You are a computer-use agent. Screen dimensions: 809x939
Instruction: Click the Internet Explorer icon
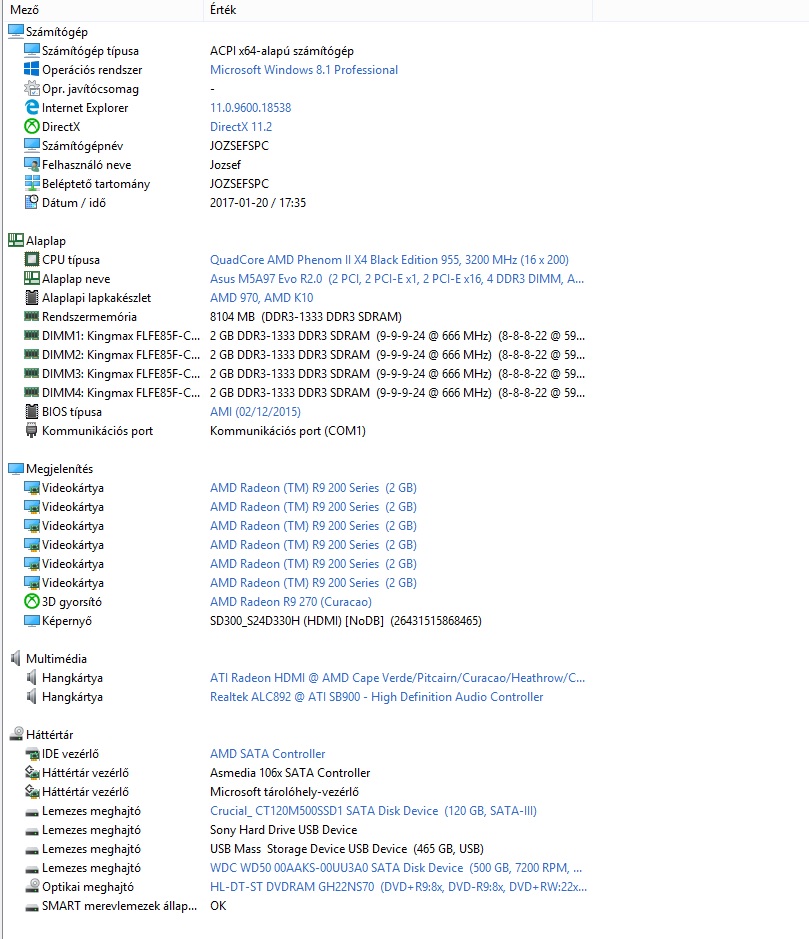point(32,107)
